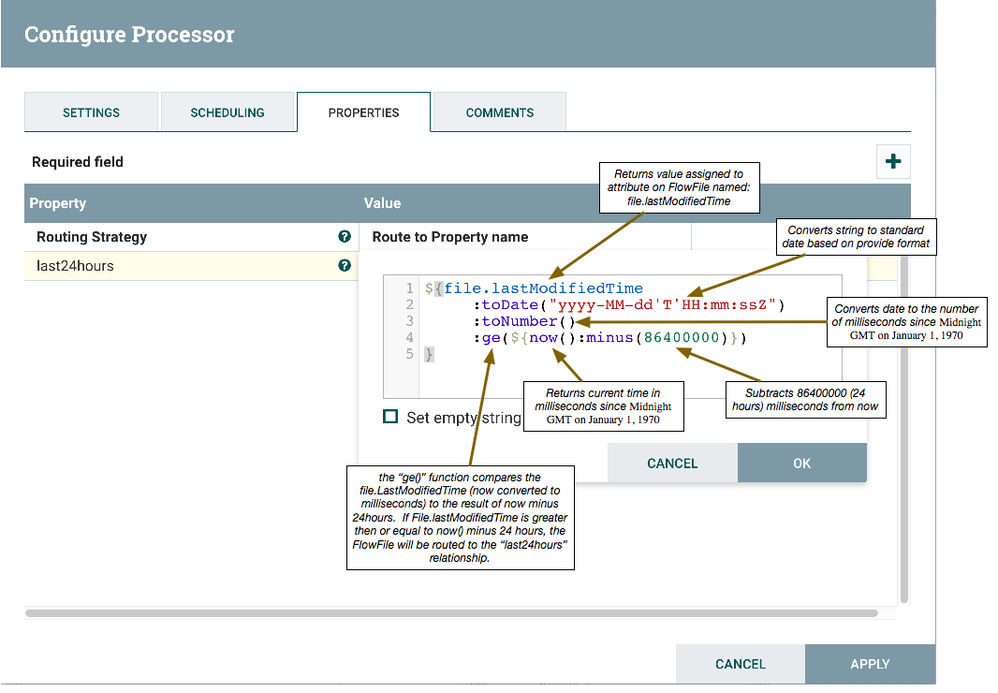
Task: Cancel the expression editor popup
Action: pos(672,463)
